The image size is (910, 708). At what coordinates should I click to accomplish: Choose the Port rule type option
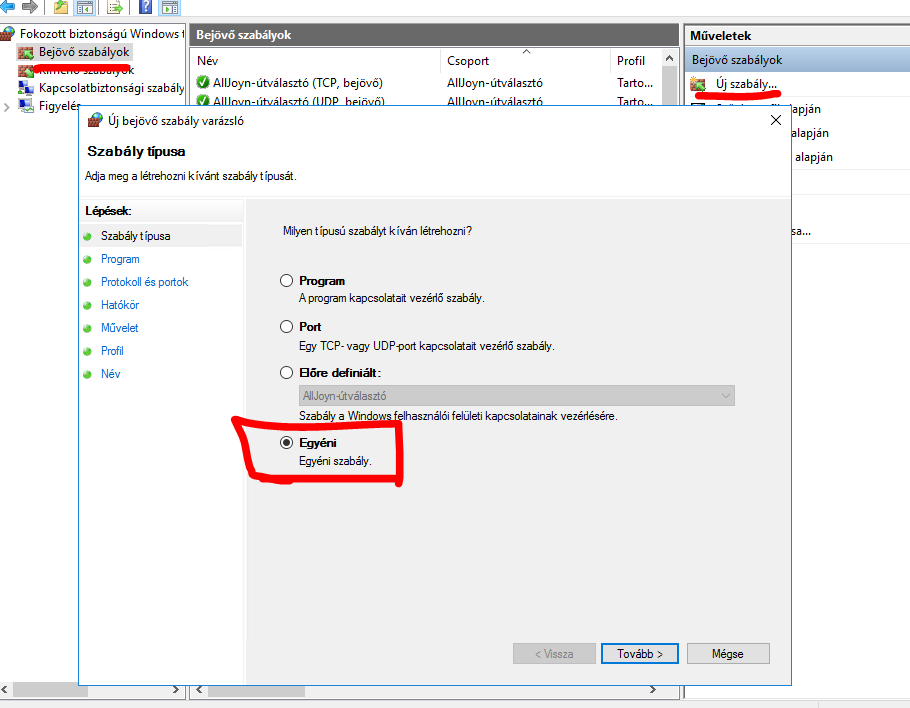[287, 327]
